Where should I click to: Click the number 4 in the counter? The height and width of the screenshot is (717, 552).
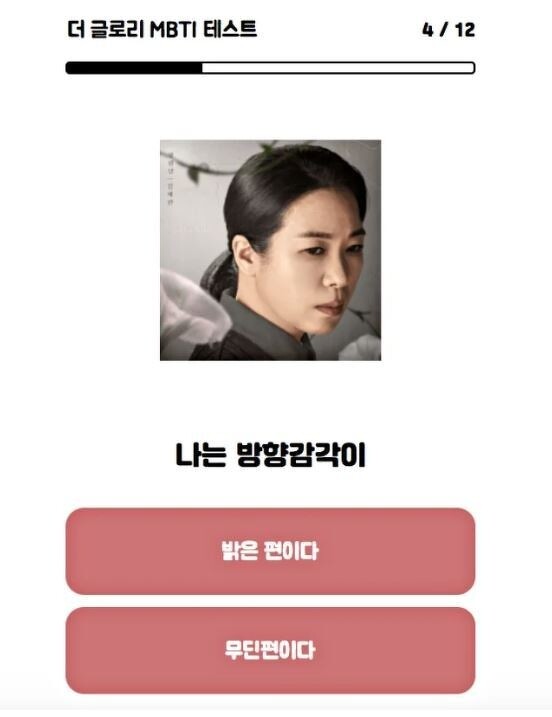tap(427, 30)
